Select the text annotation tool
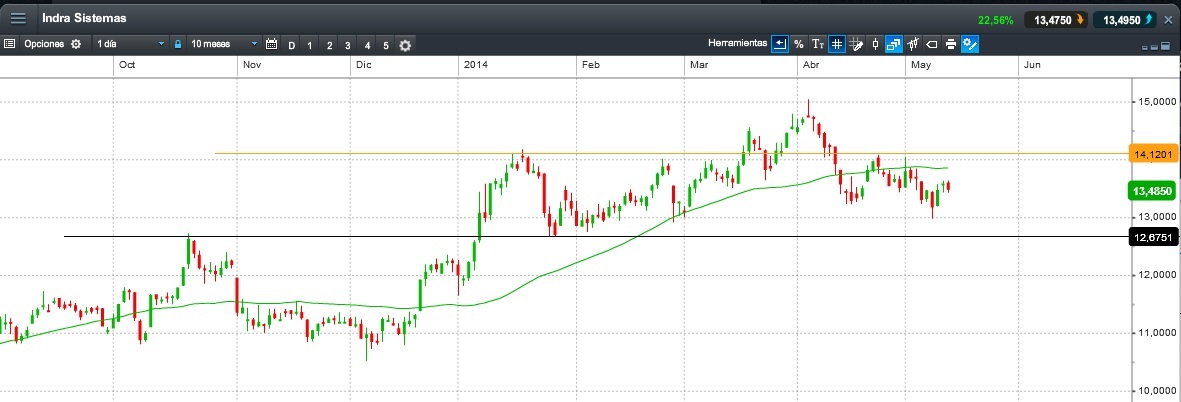The image size is (1181, 402). click(x=817, y=45)
